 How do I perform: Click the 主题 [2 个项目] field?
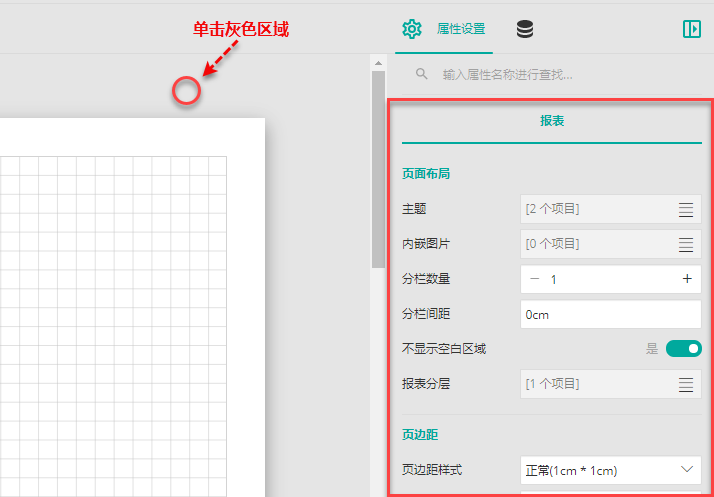(x=595, y=209)
